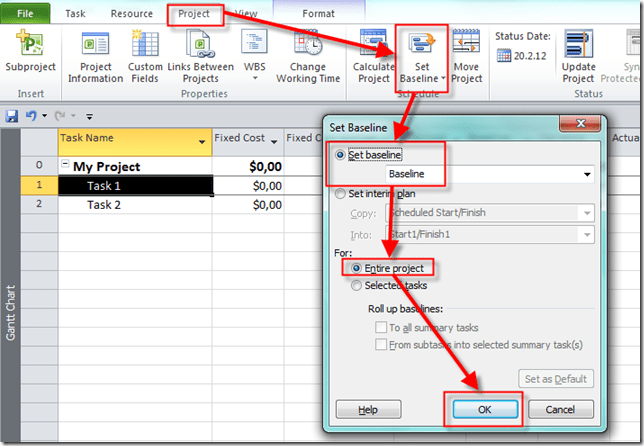
Task: Open the File tab
Action: 27,14
